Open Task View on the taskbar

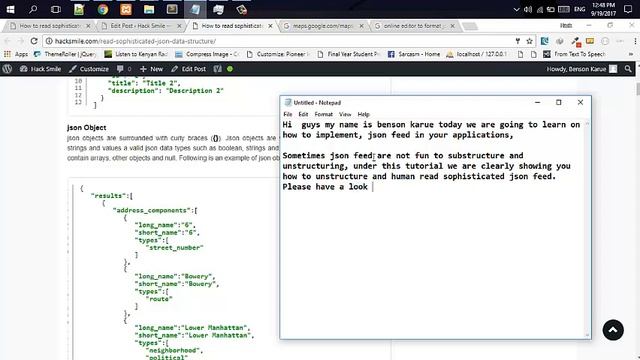56,9
